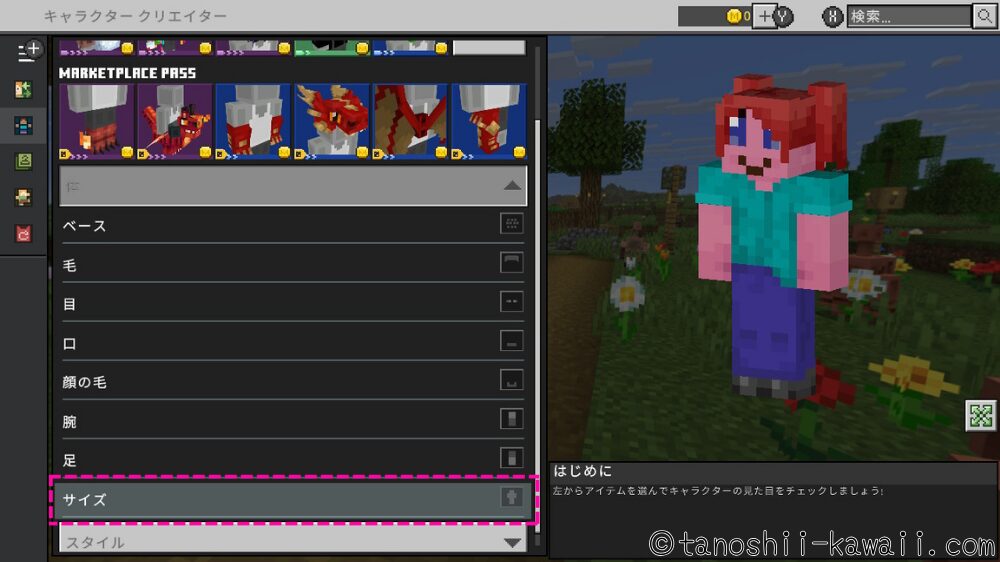
Task: Click the magnifier search button
Action: click(984, 16)
